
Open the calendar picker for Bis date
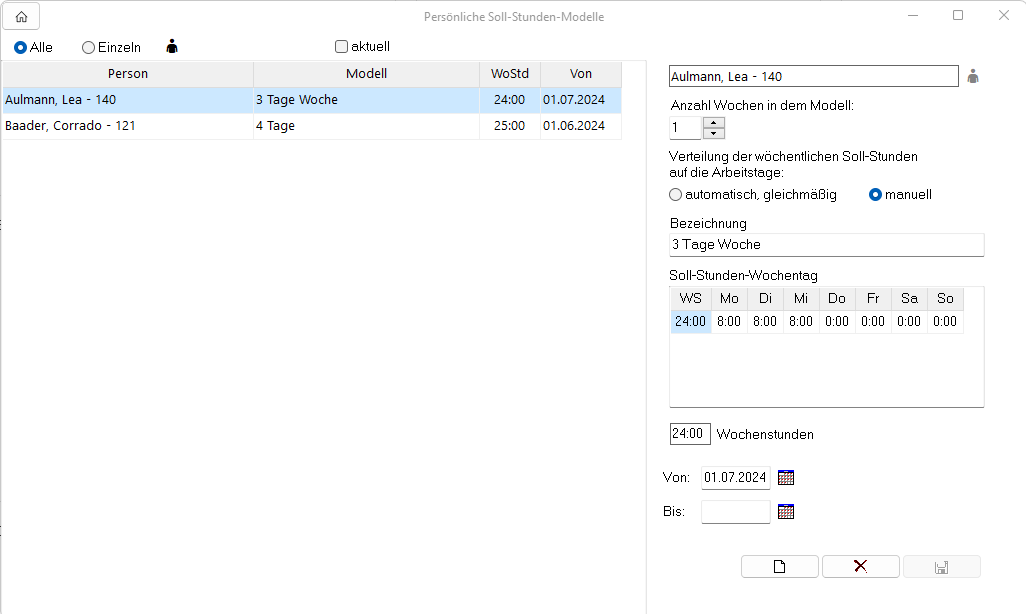tap(786, 512)
